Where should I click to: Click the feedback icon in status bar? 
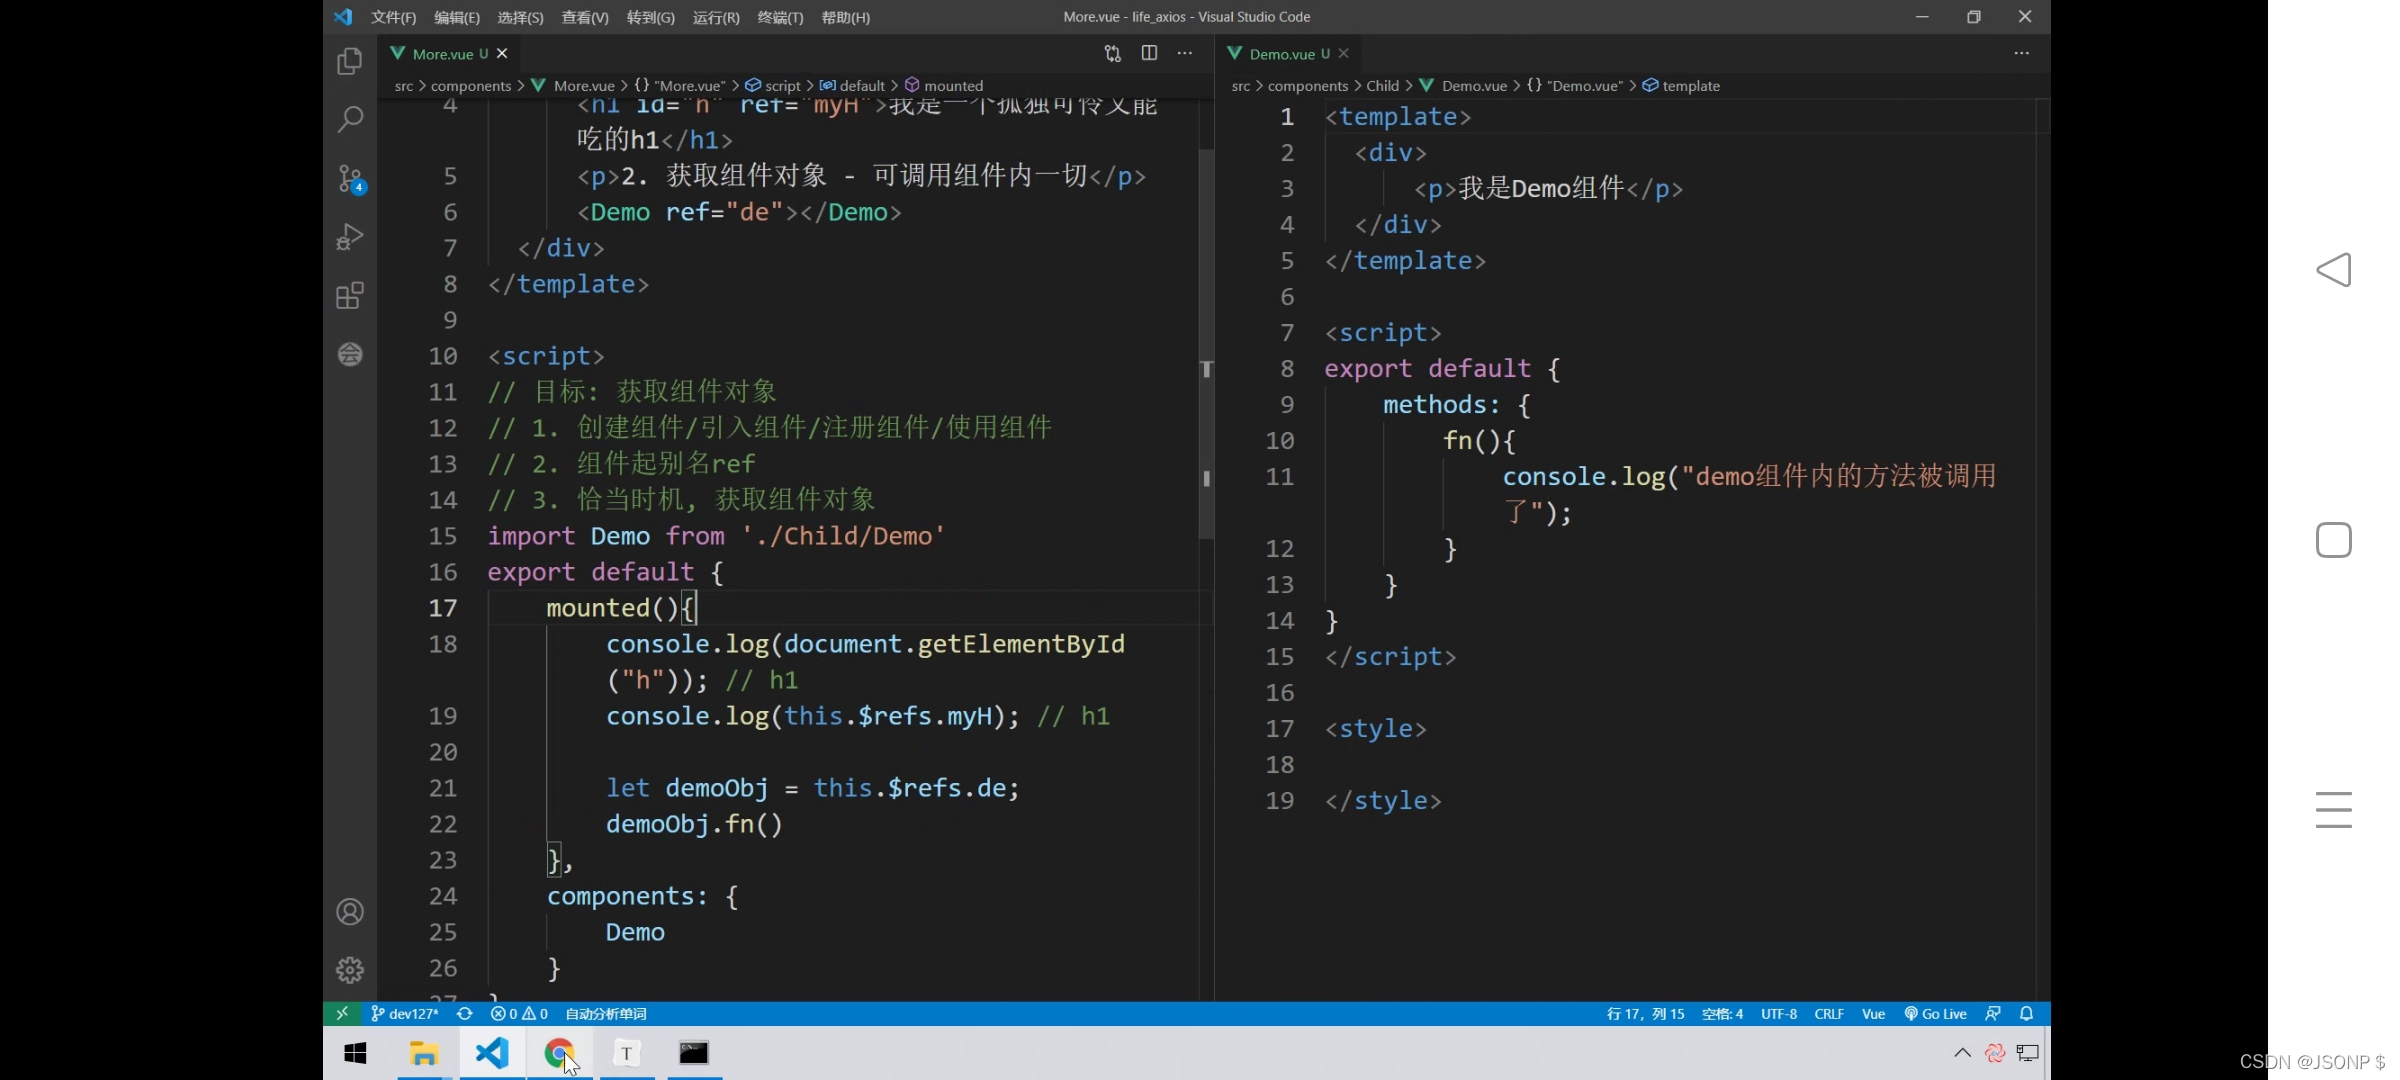tap(1992, 1013)
